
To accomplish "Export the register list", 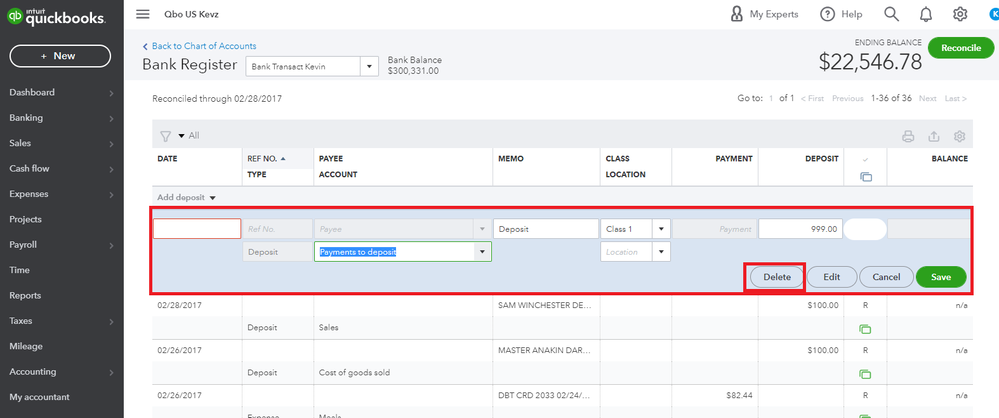I will (x=934, y=136).
